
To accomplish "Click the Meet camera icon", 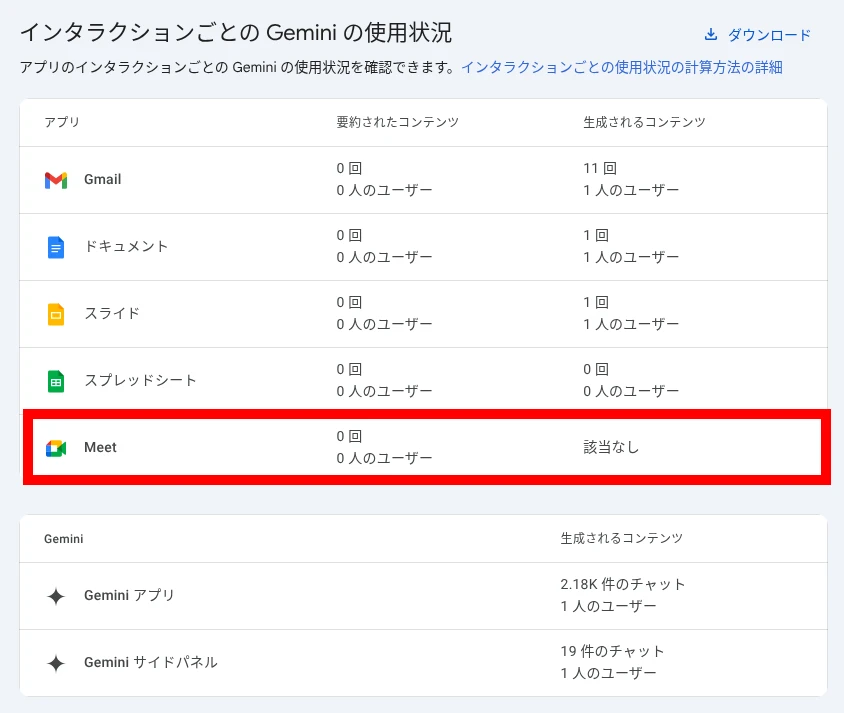I will pyautogui.click(x=56, y=448).
